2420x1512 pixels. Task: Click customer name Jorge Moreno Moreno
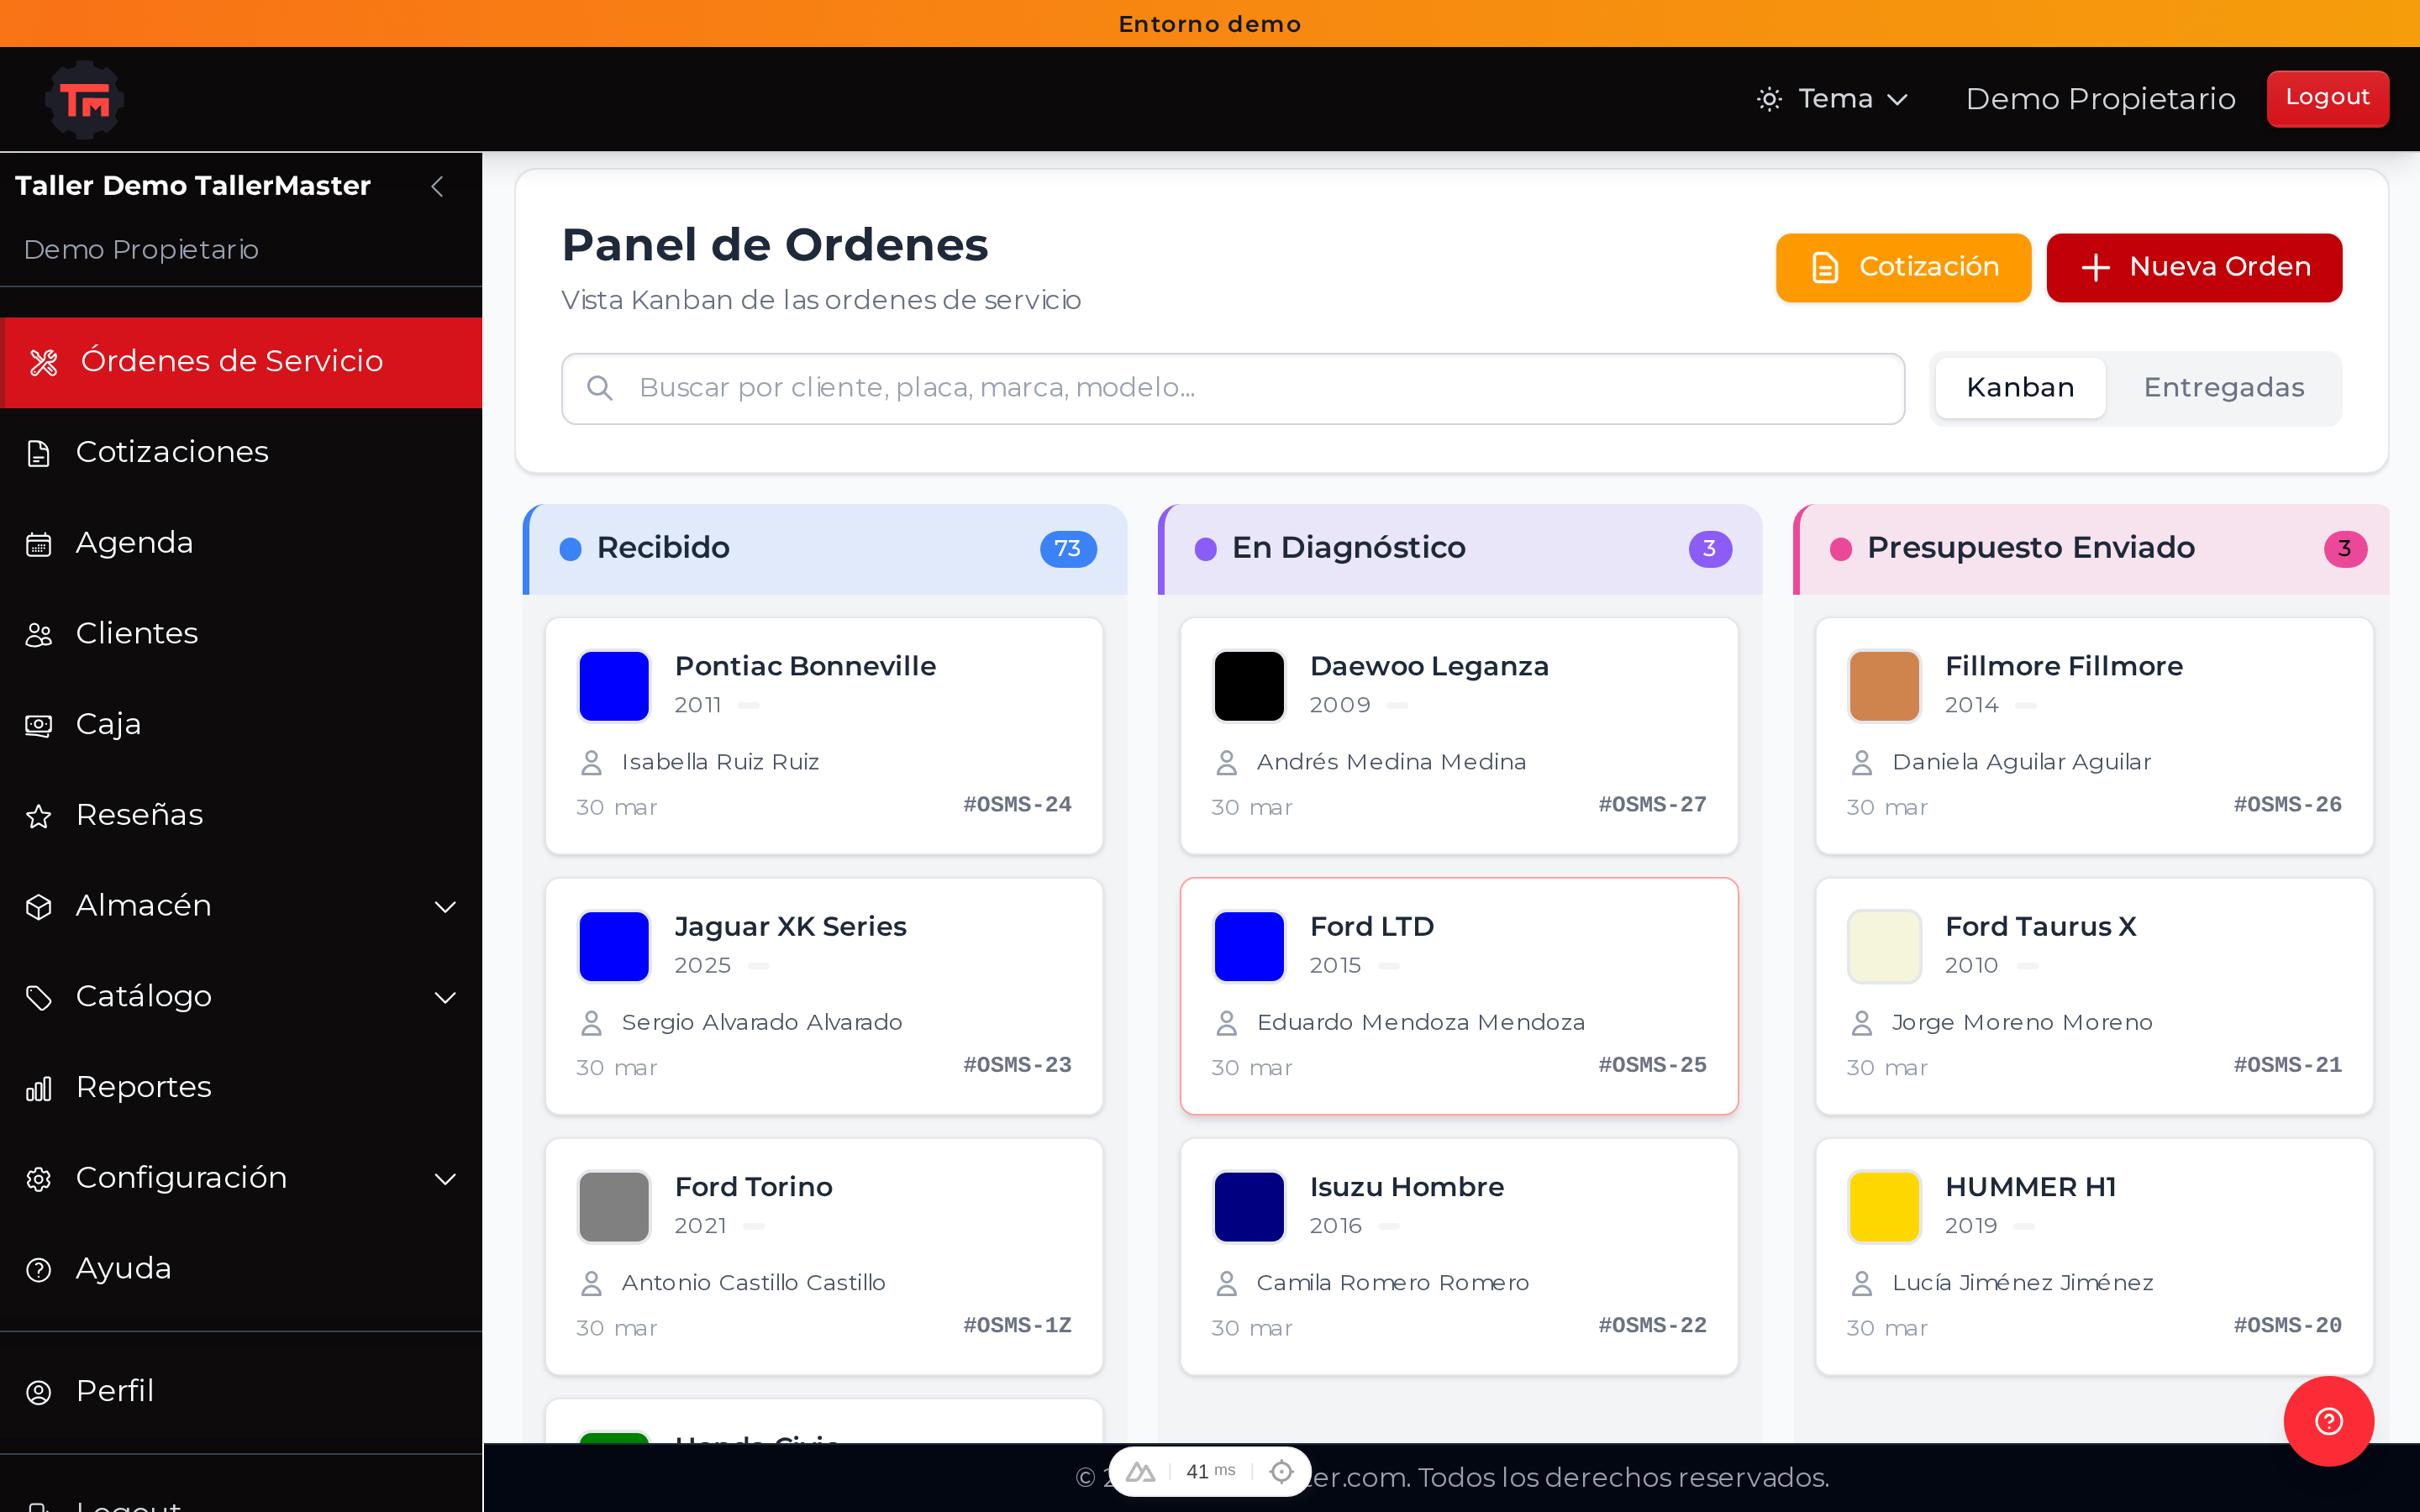point(2022,1023)
